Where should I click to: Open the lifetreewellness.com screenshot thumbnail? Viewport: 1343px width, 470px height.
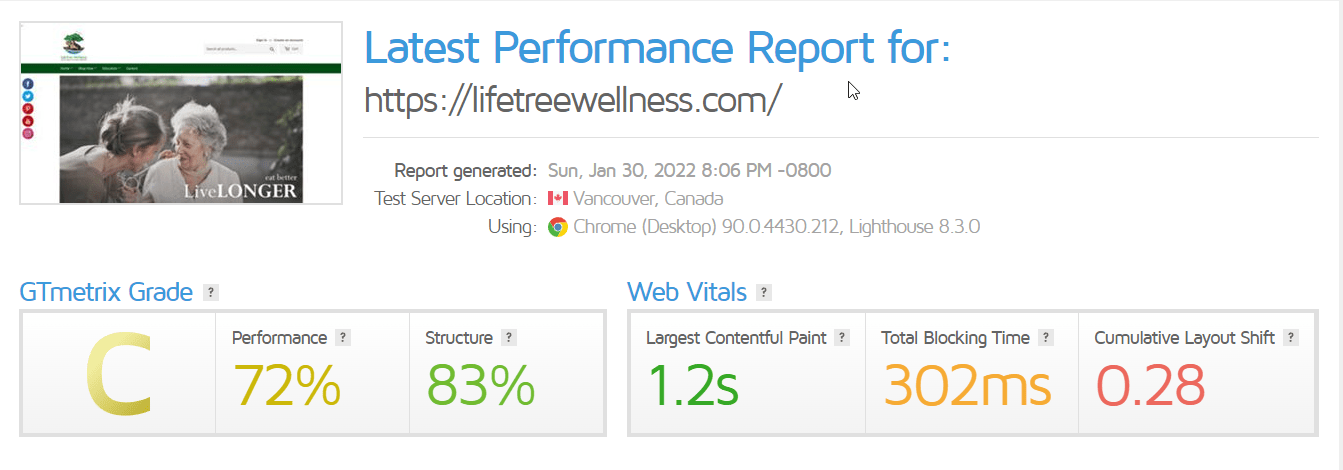181,113
